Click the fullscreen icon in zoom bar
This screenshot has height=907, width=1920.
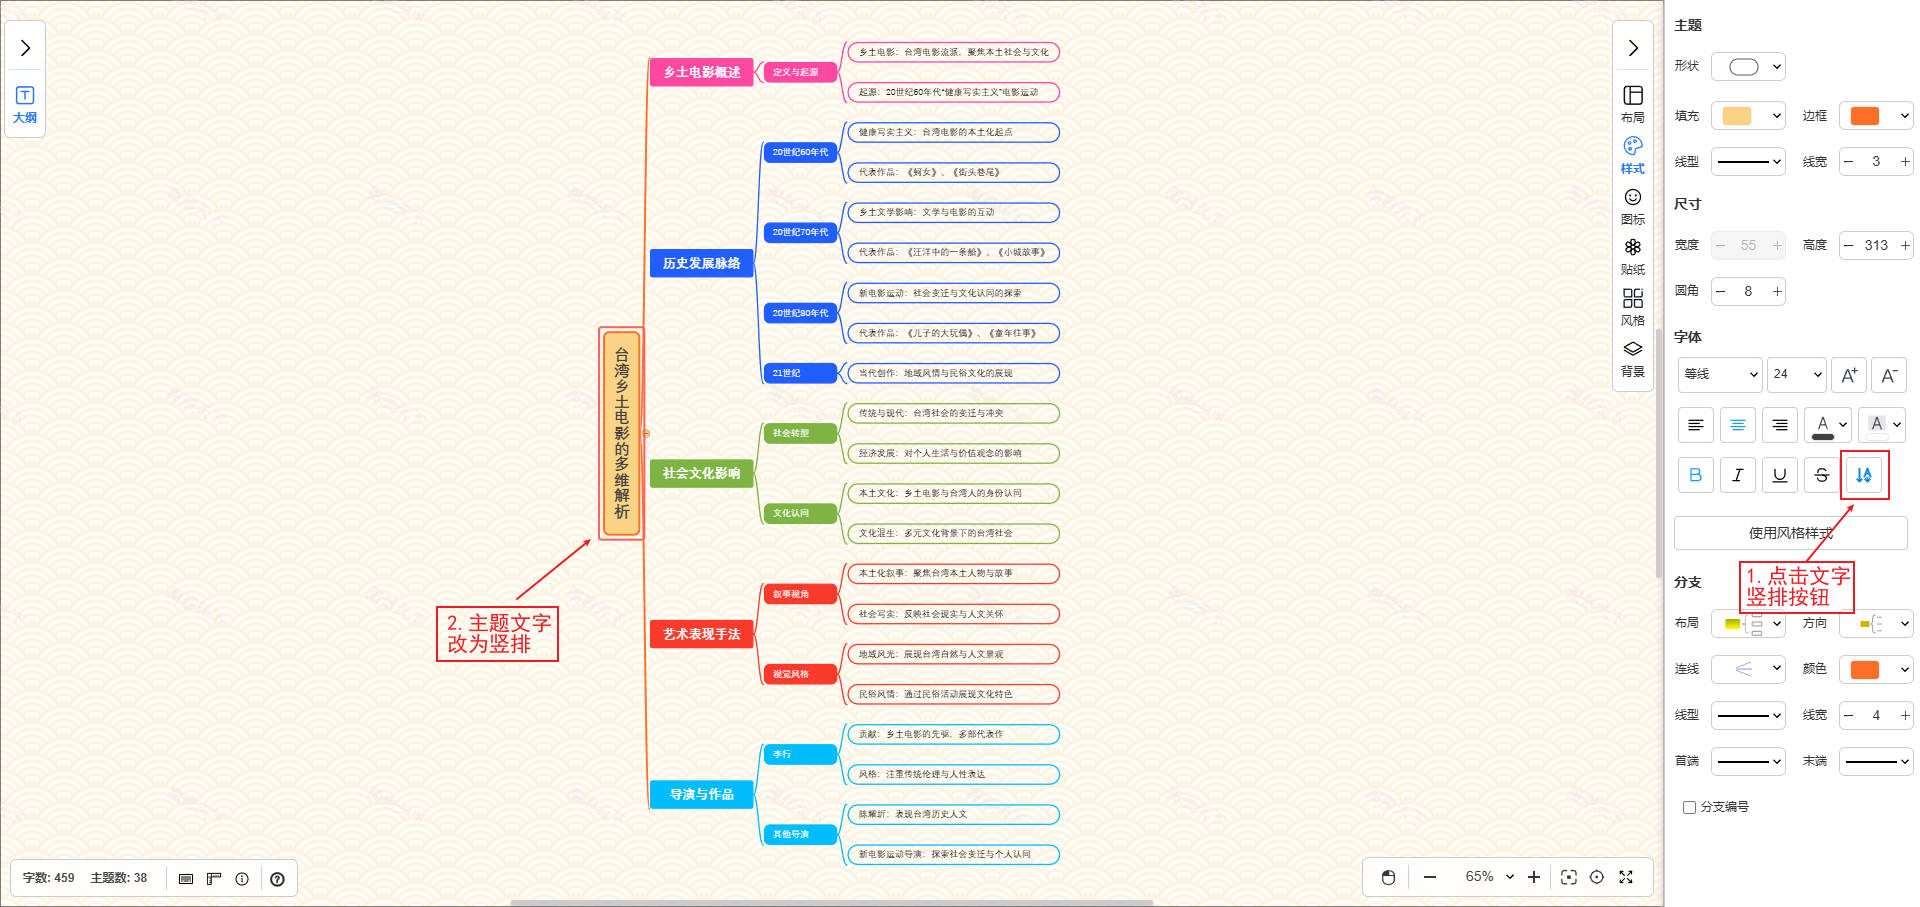[1626, 877]
